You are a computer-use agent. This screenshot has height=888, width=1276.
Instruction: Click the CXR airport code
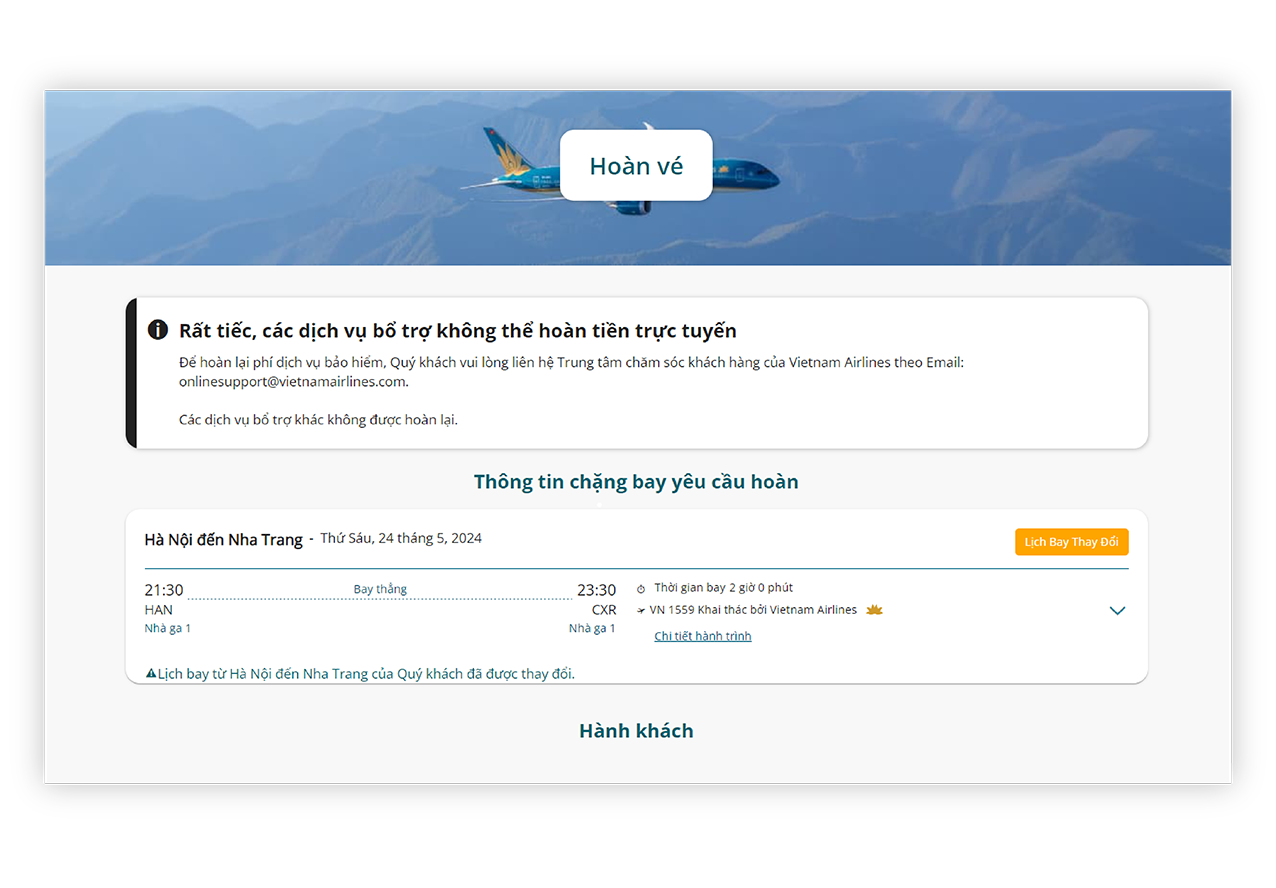point(604,610)
